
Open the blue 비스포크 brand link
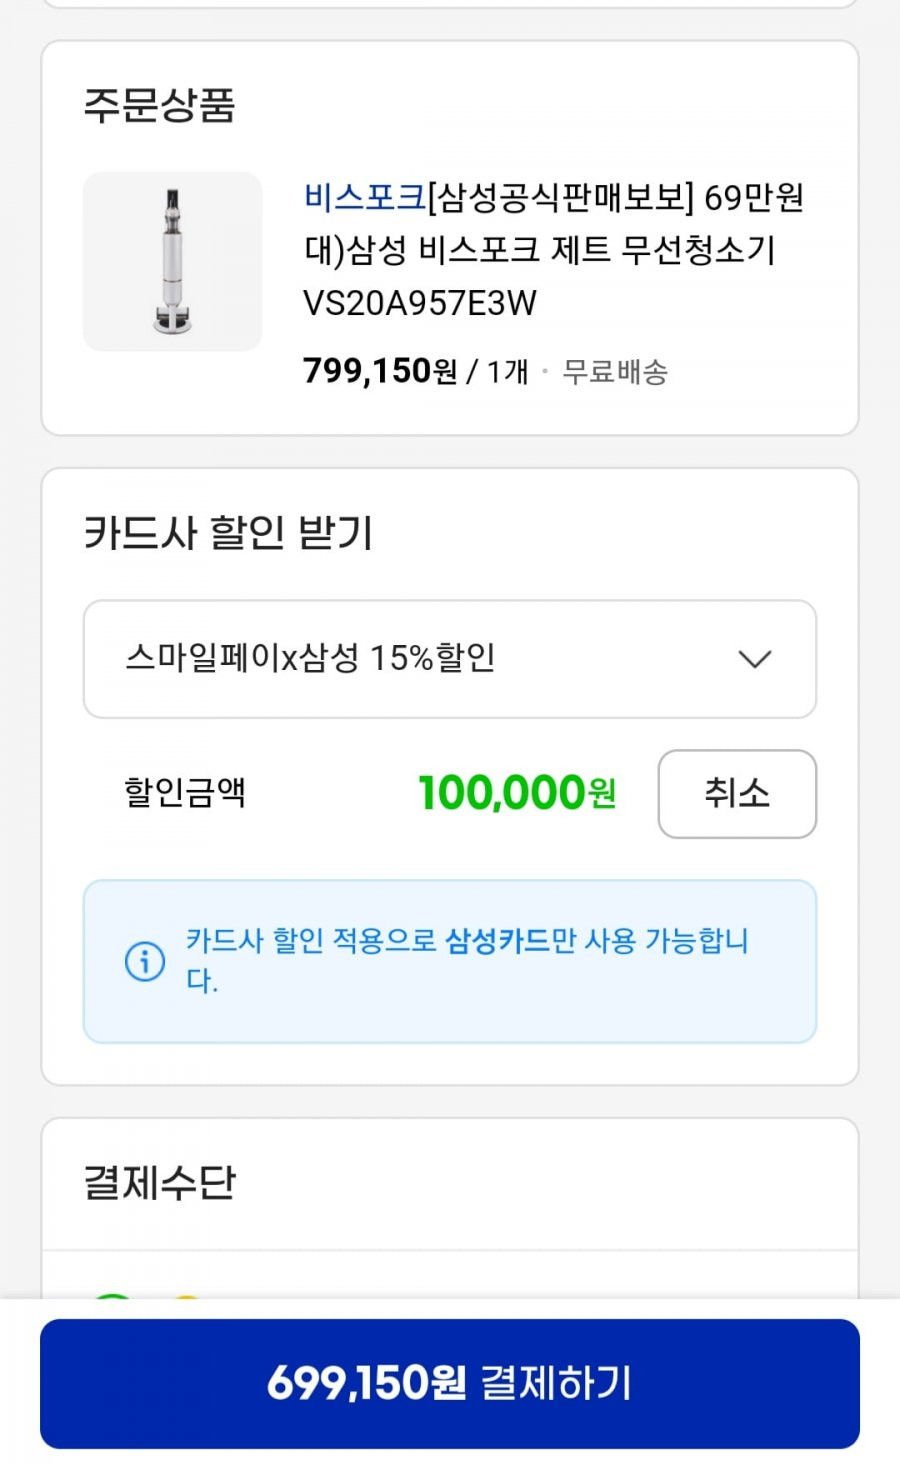365,197
